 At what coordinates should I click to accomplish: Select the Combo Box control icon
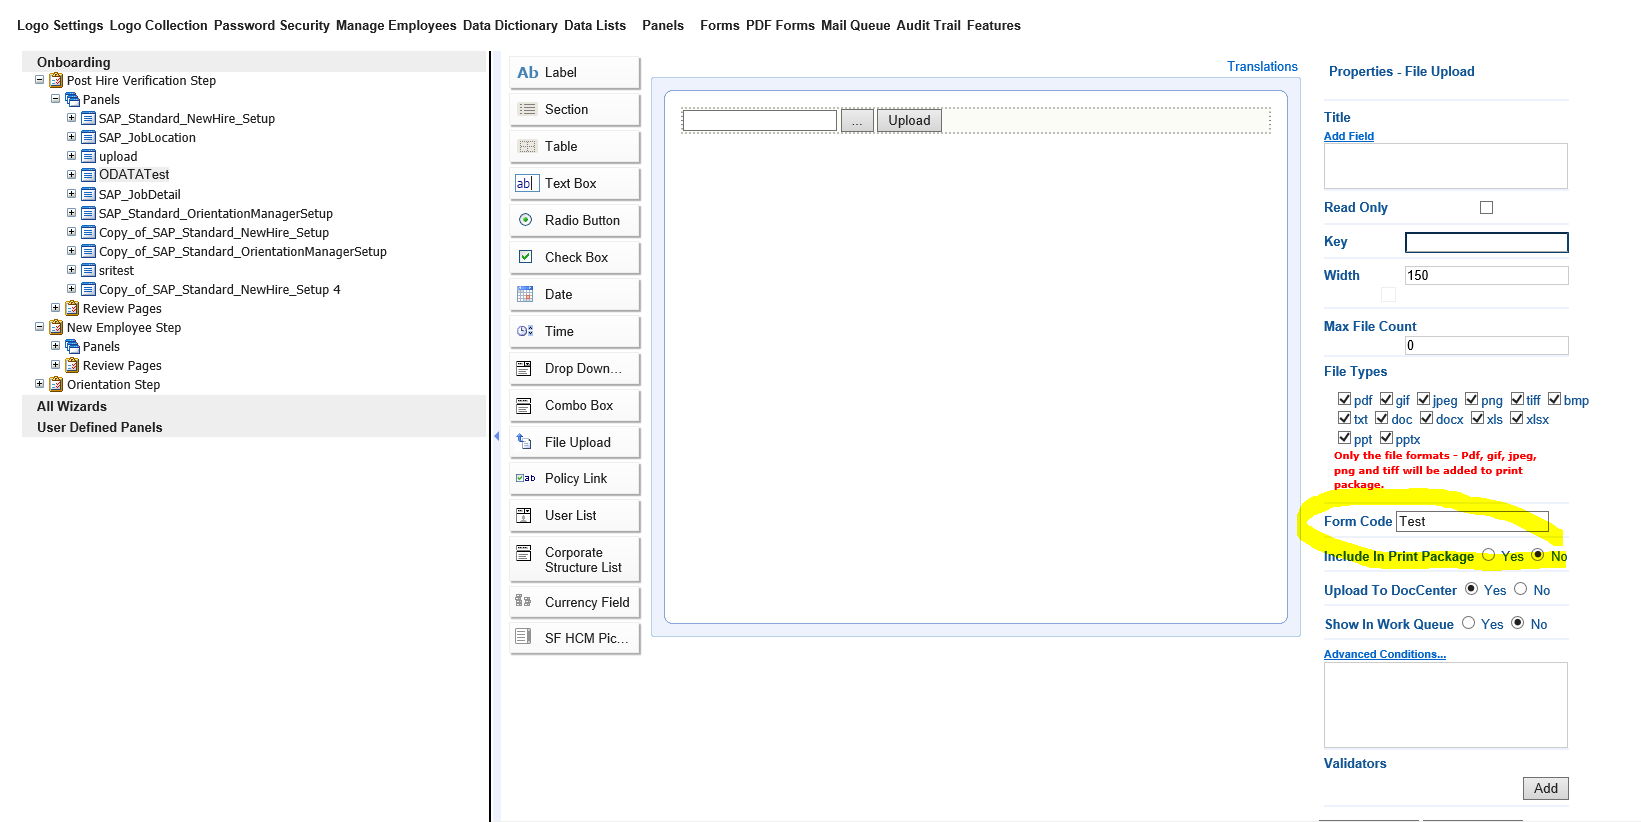523,405
